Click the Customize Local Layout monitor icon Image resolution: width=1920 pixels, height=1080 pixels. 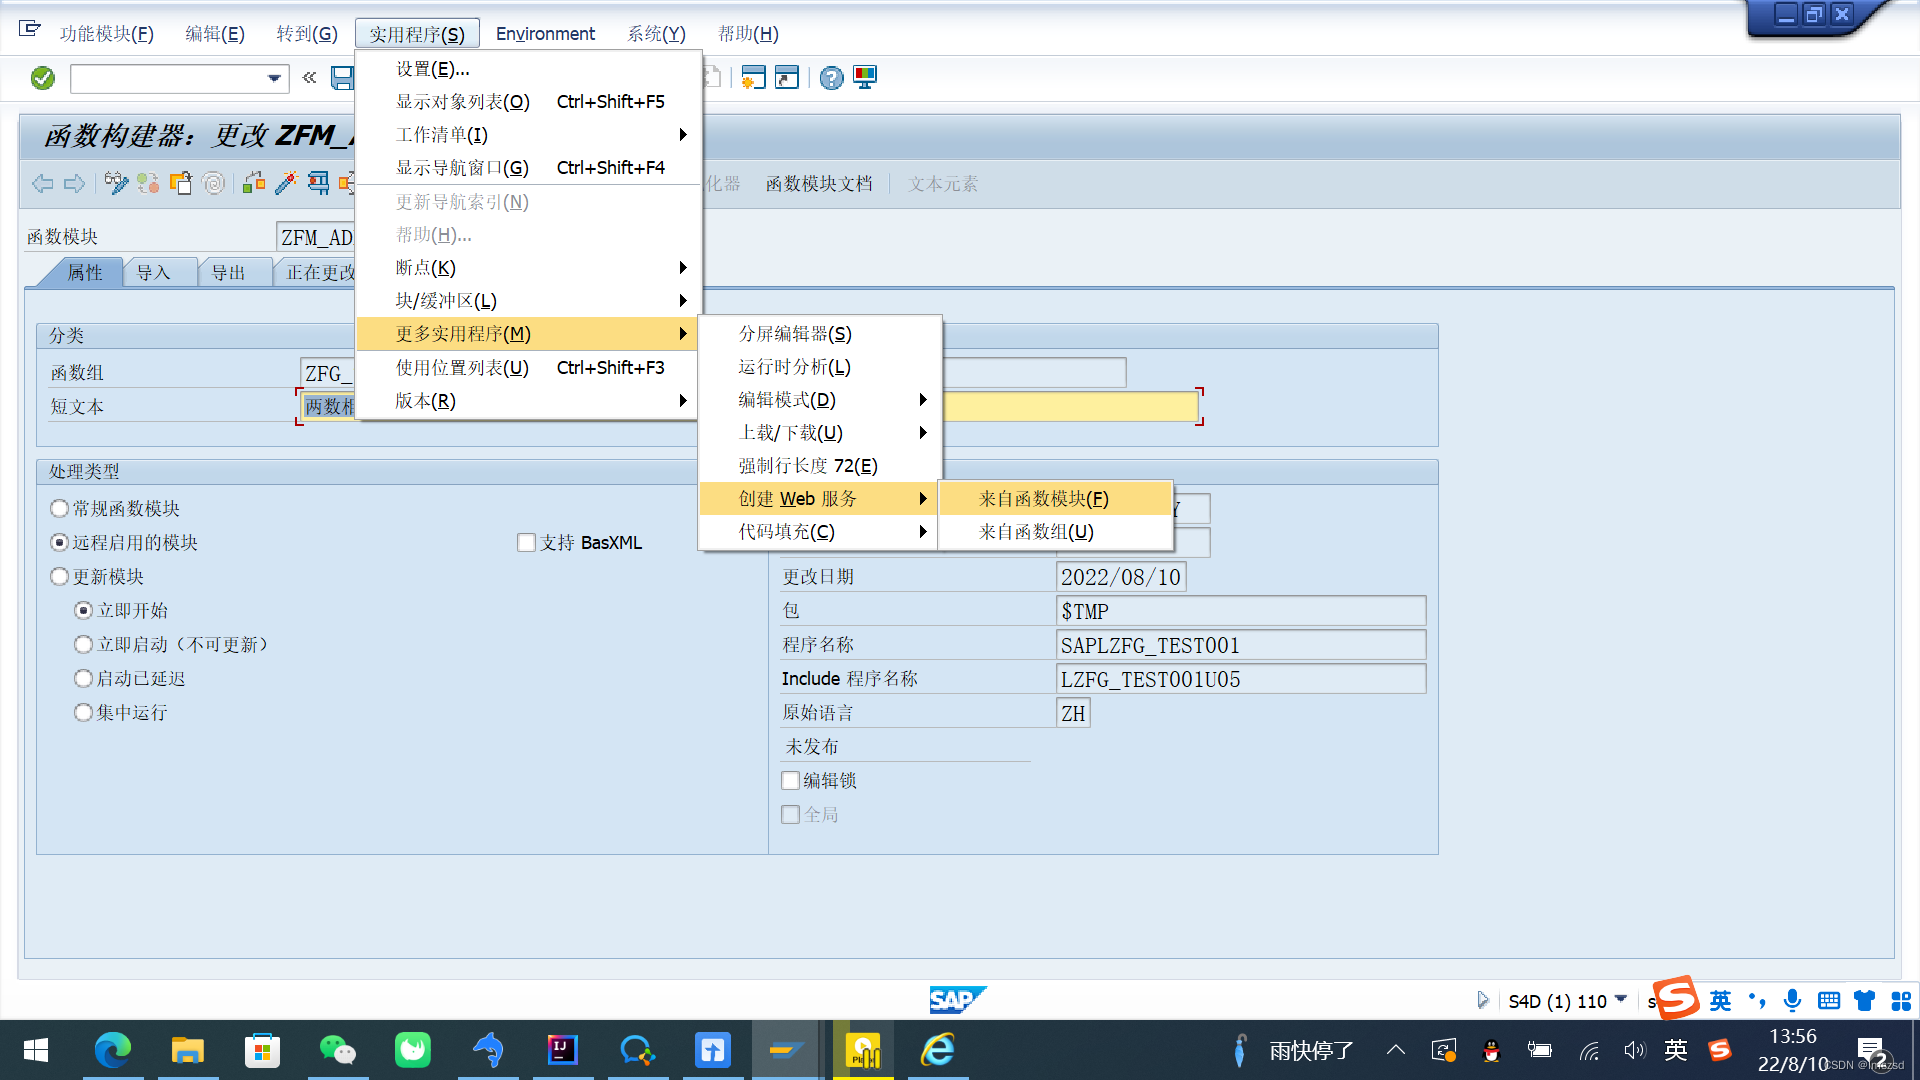pos(865,78)
